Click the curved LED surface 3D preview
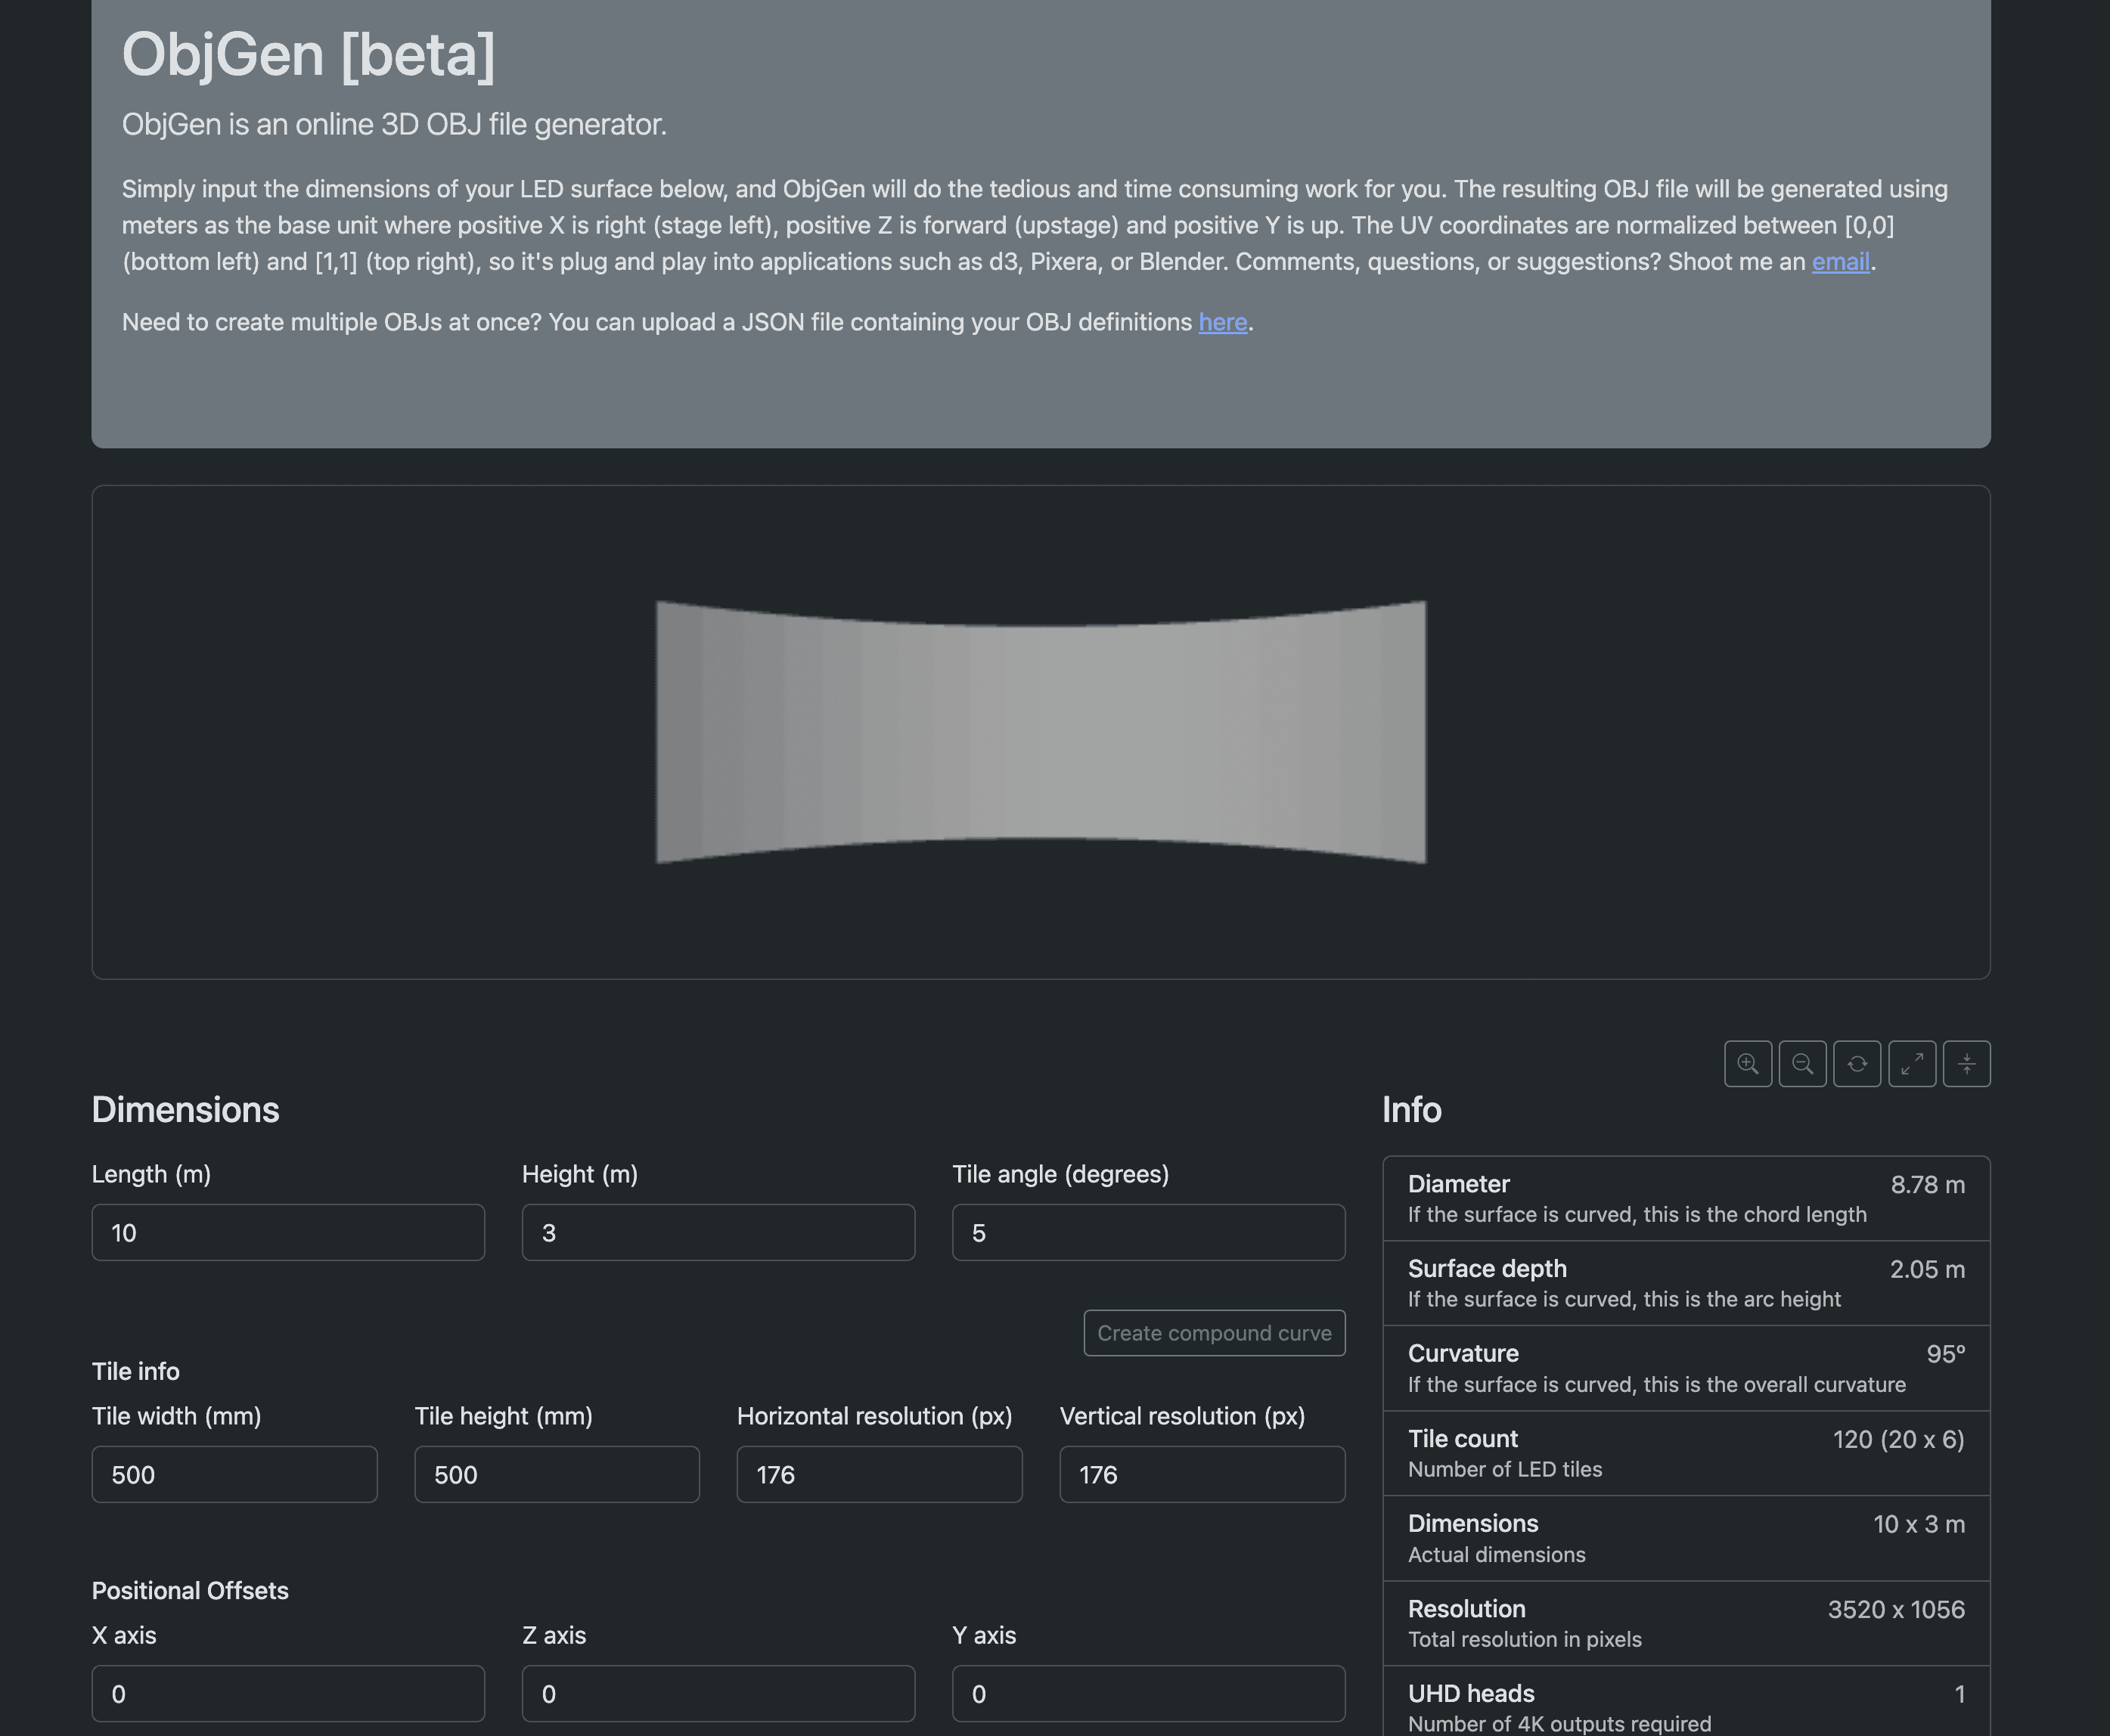Viewport: 2110px width, 1736px height. 1040,732
